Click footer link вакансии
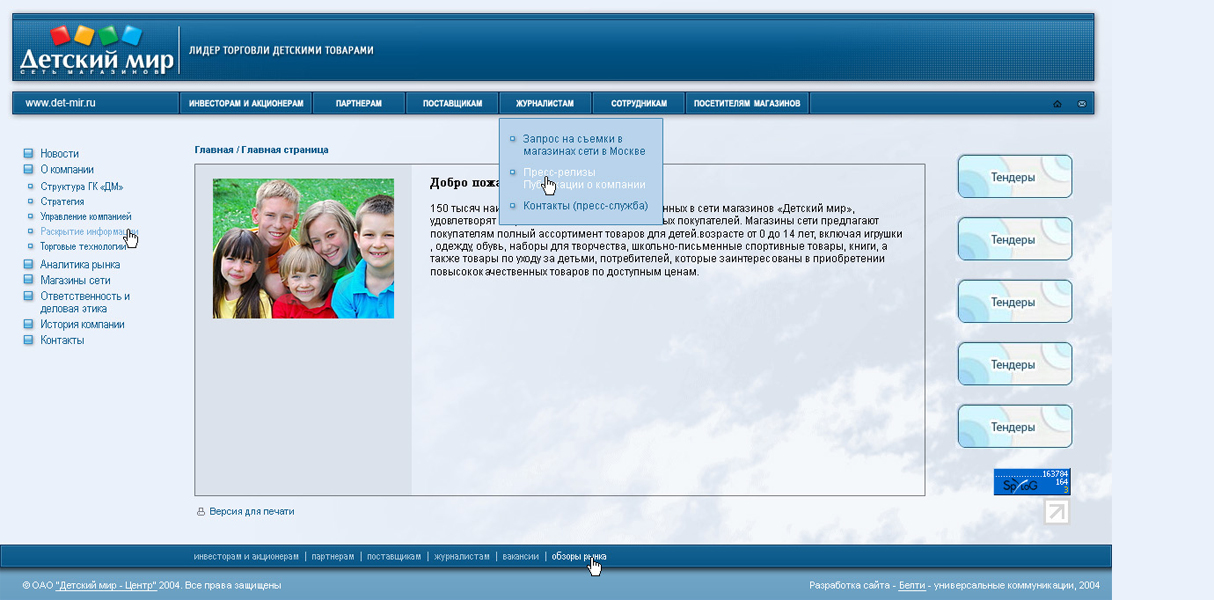The width and height of the screenshot is (1214, 600). [x=521, y=557]
